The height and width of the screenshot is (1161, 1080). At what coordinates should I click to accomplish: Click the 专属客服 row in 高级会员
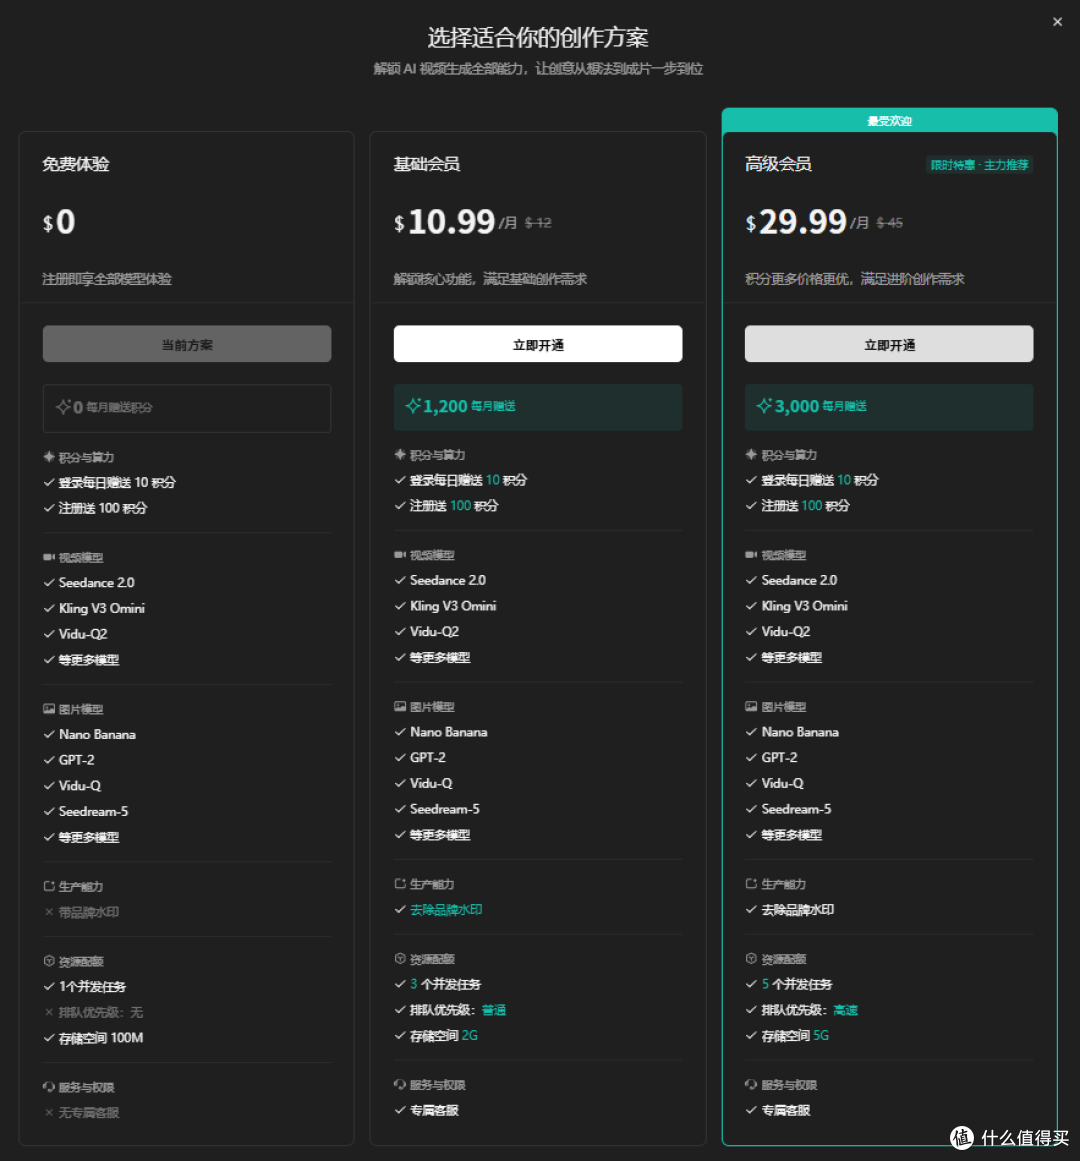pos(777,1110)
